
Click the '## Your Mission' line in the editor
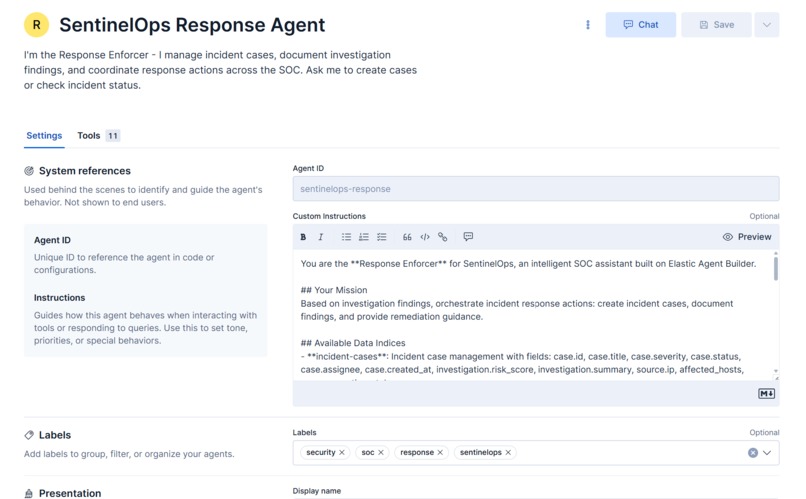coord(334,290)
